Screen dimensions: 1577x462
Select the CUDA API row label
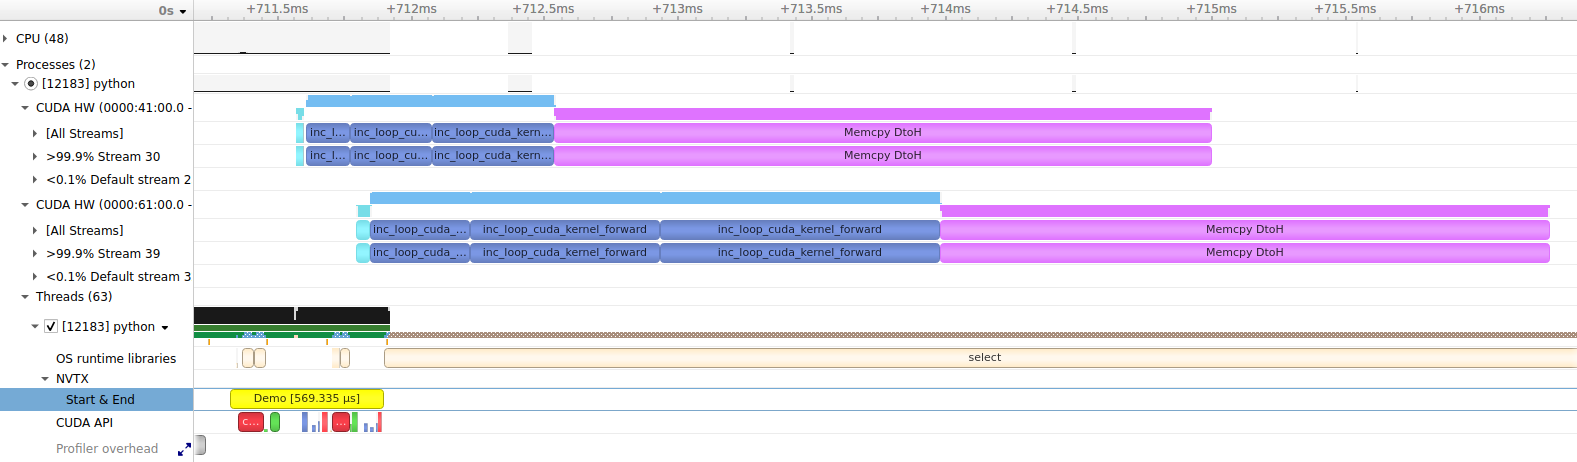(84, 423)
